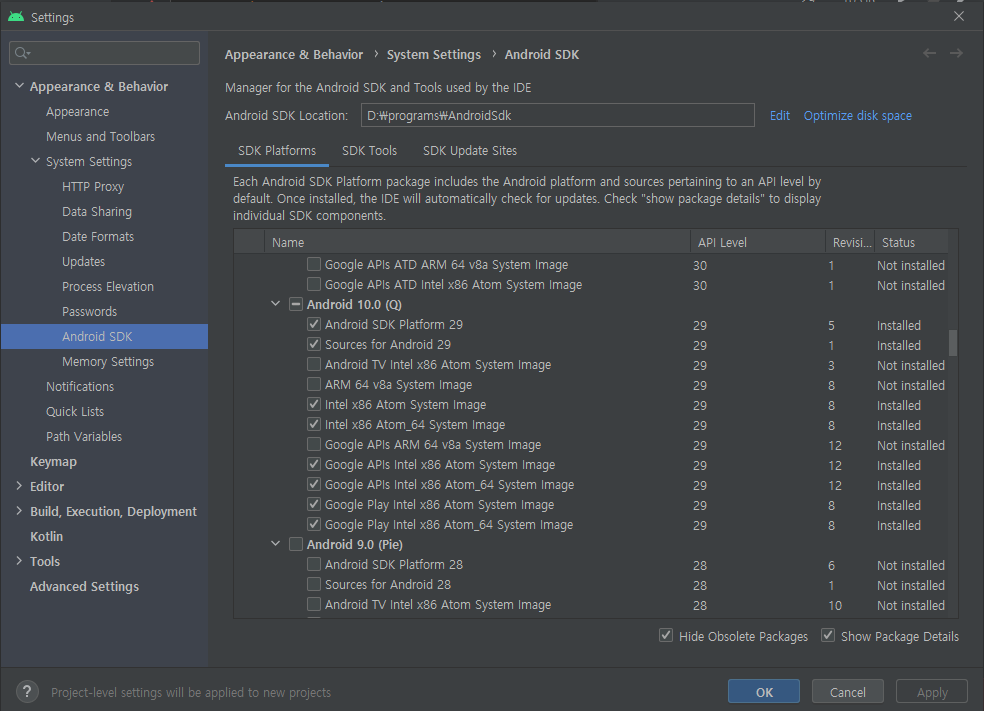Click the Apply button
The height and width of the screenshot is (711, 984).
pos(932,692)
